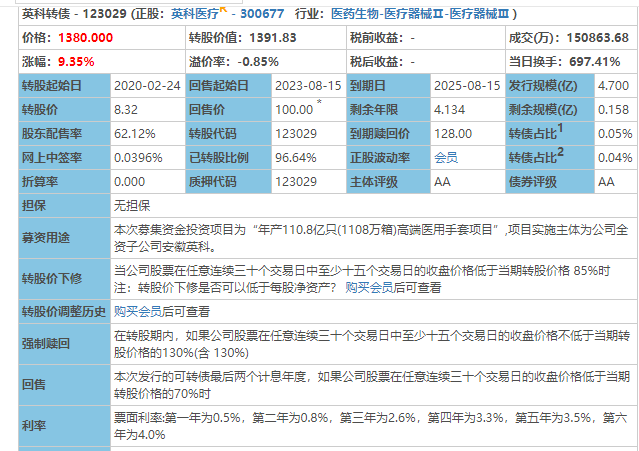This screenshot has width=639, height=451.
Task: Select the value 0.0396%
Action: pos(138,158)
